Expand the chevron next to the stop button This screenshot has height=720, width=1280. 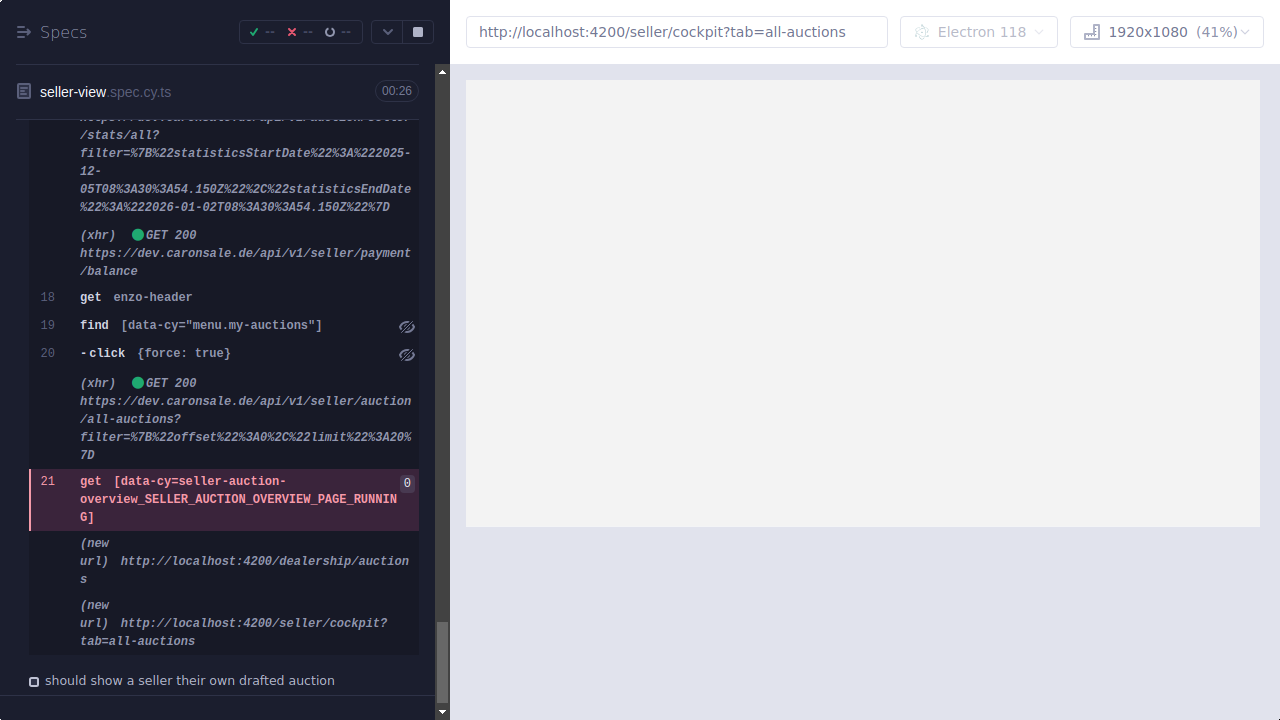pyautogui.click(x=387, y=31)
